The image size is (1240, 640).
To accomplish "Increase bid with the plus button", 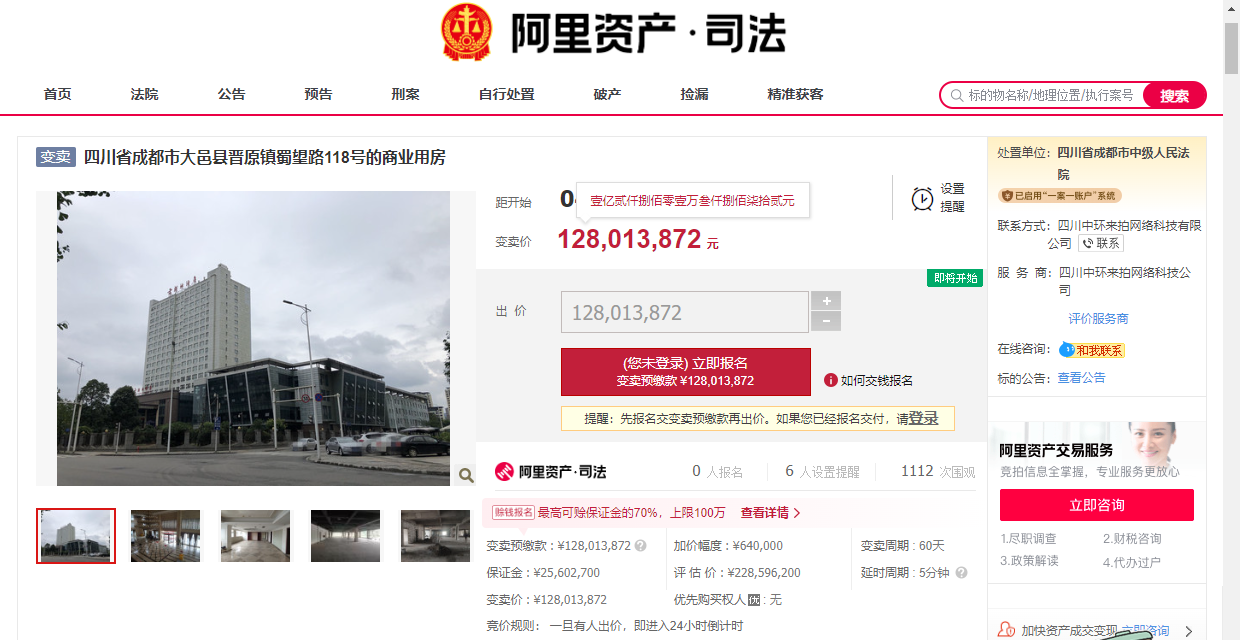I will 825,301.
